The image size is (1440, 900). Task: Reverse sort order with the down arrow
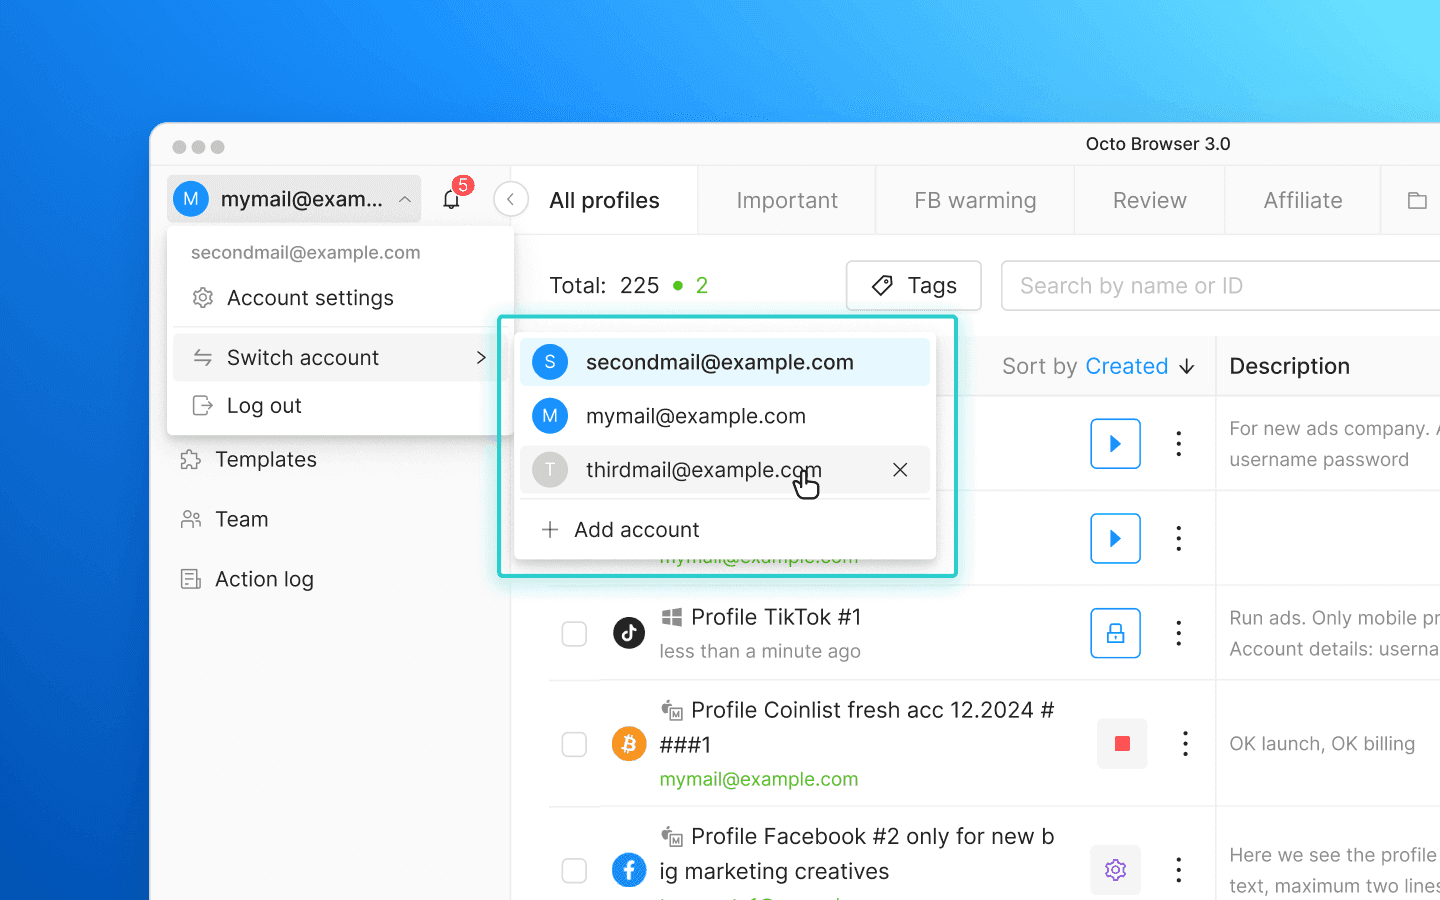click(x=1187, y=367)
